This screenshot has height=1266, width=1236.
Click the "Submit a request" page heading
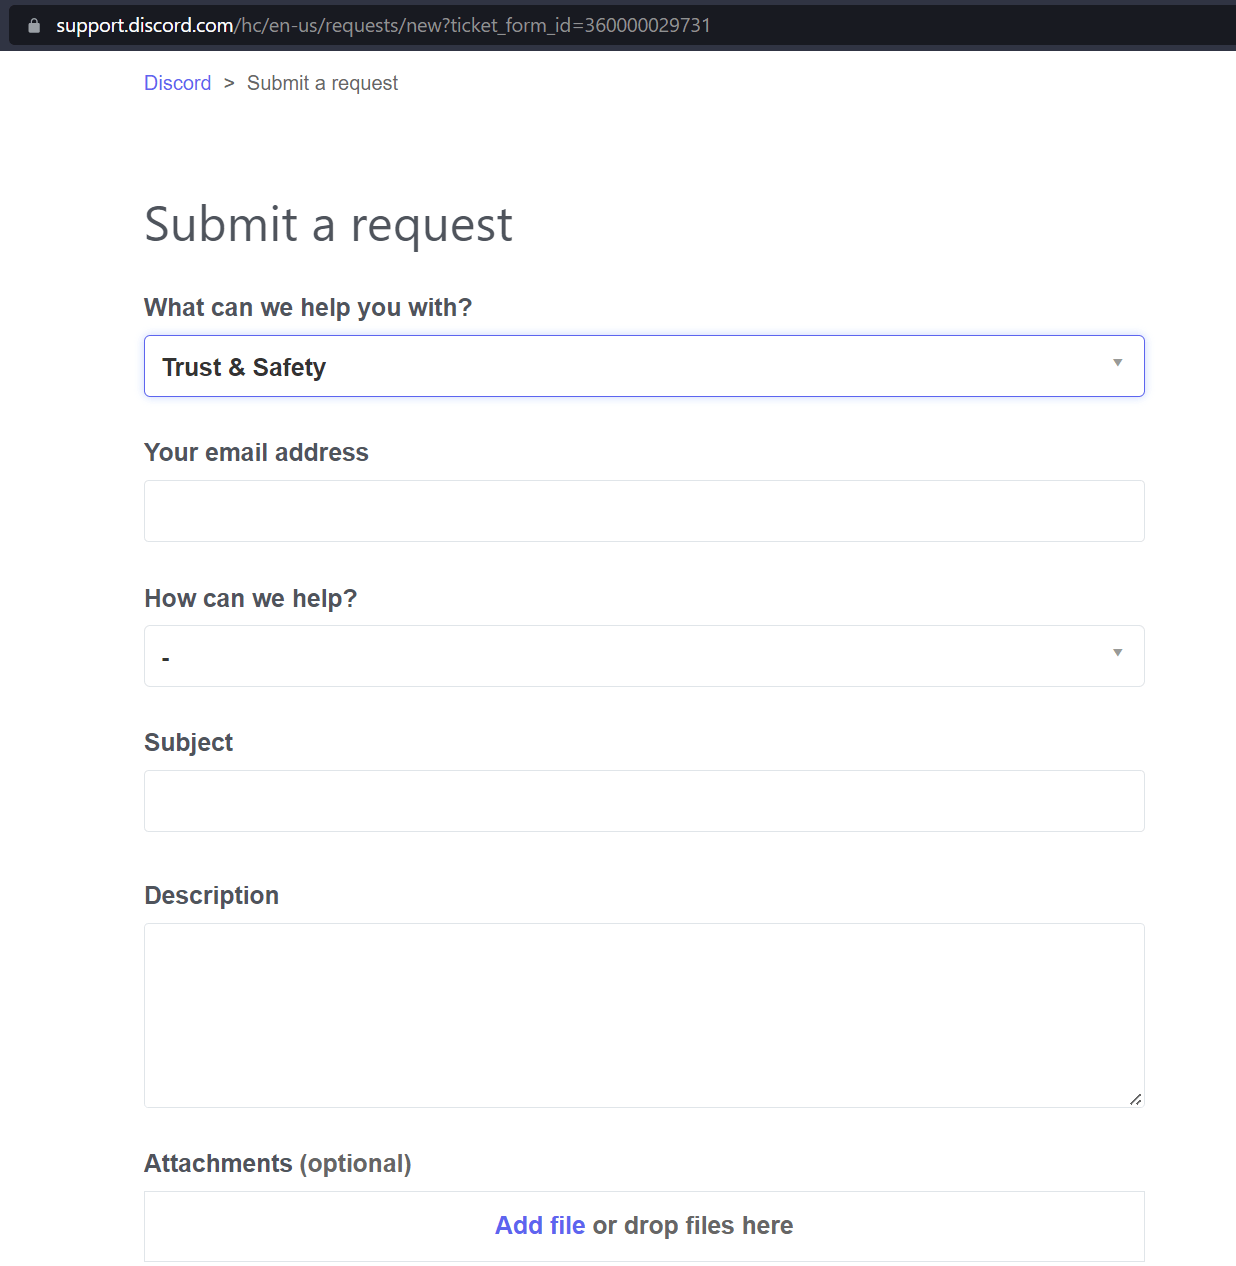tap(328, 225)
